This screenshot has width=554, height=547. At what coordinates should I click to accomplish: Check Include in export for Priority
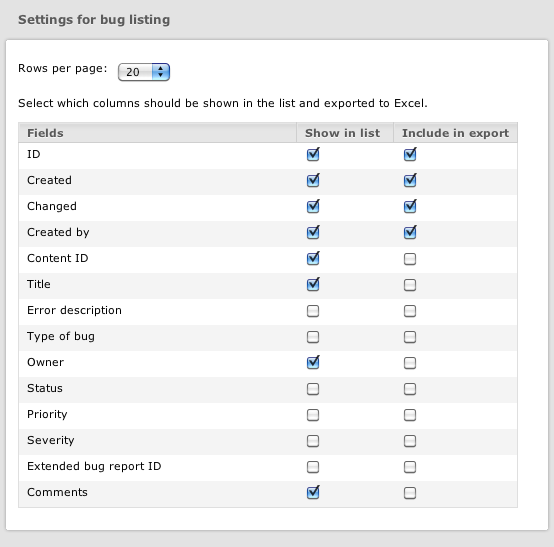(x=410, y=415)
